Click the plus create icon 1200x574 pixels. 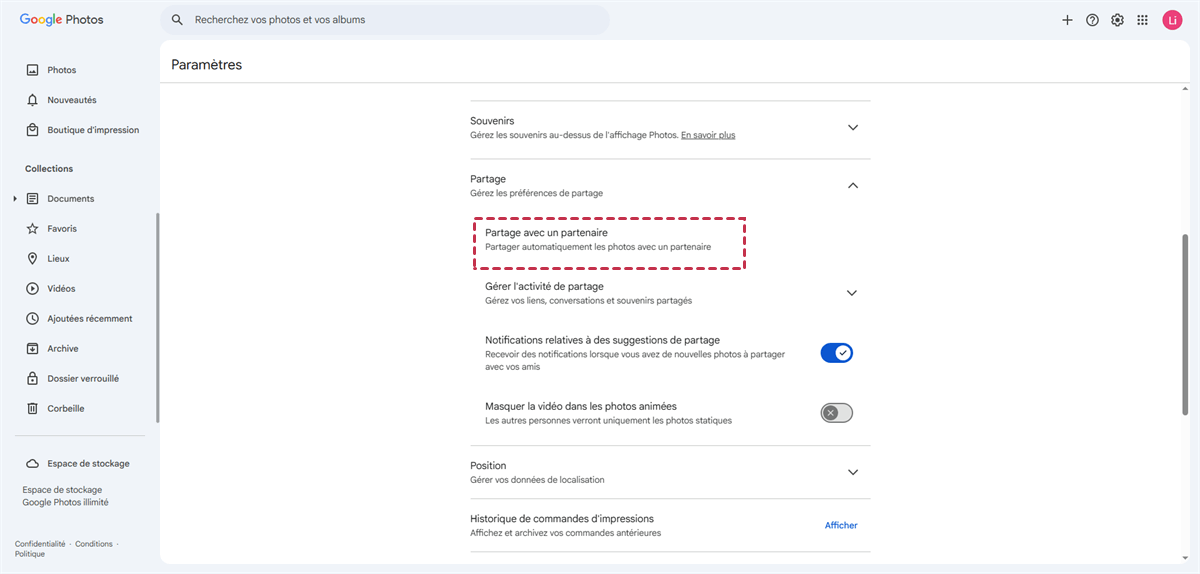point(1067,20)
